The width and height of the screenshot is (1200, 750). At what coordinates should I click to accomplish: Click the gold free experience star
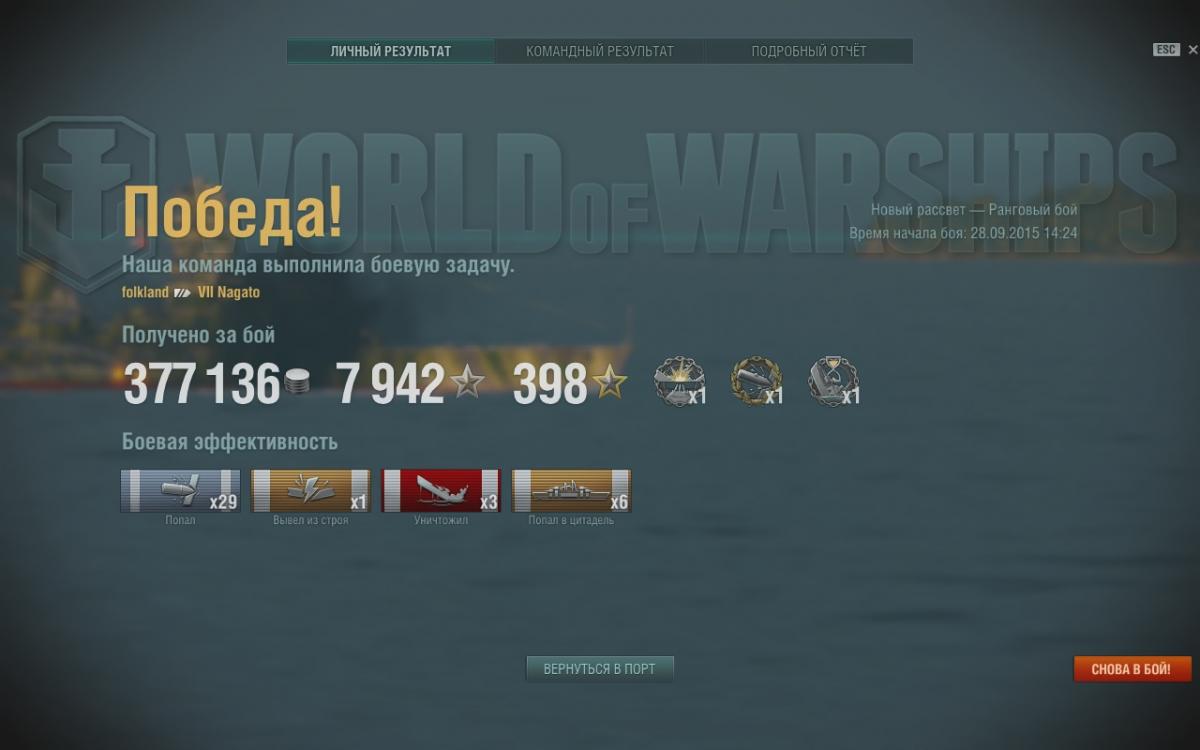click(x=610, y=382)
